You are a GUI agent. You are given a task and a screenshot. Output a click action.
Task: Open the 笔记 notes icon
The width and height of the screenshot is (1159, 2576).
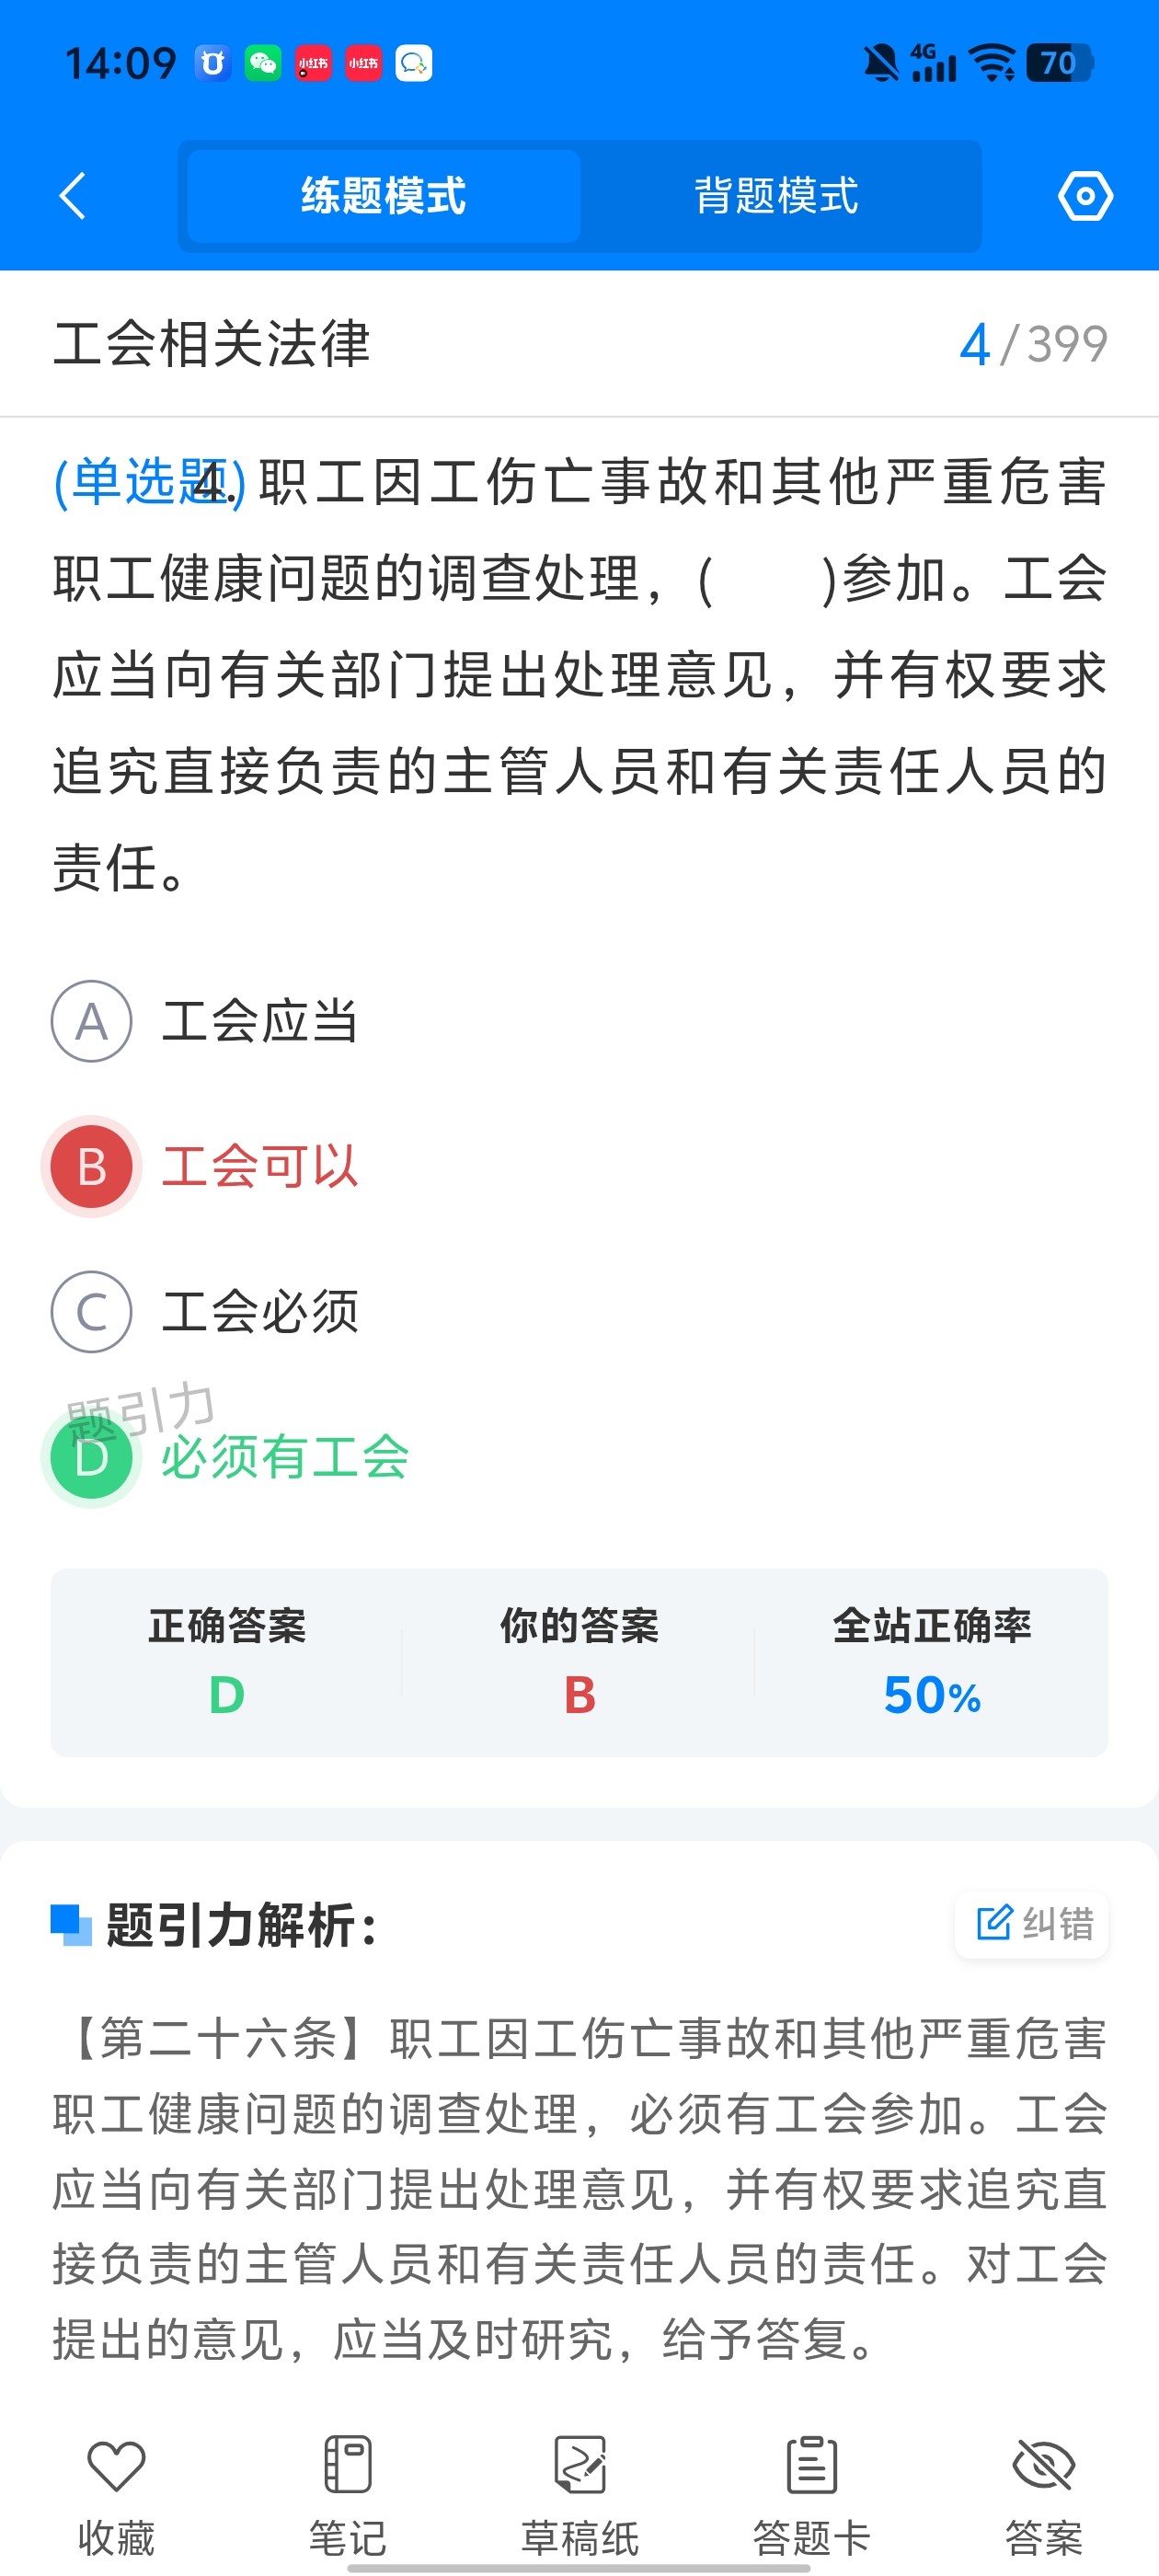(x=347, y=2466)
